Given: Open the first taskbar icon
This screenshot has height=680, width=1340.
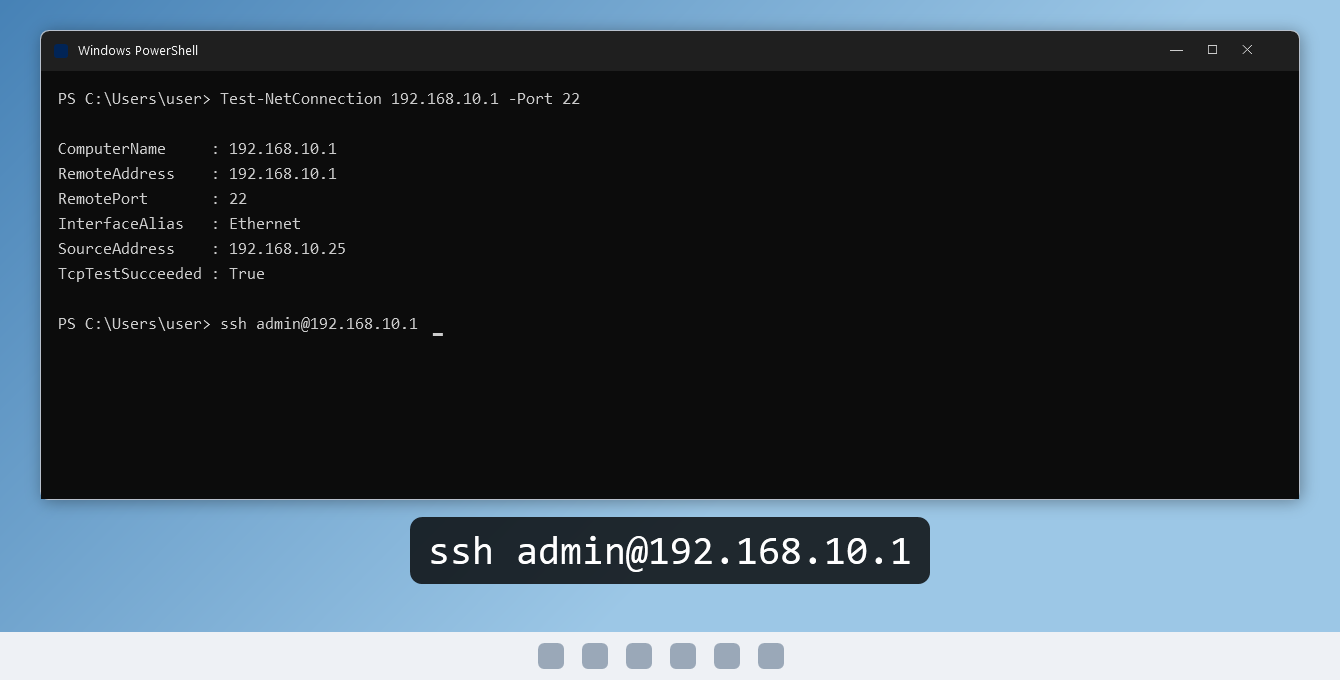Looking at the screenshot, I should click(x=551, y=656).
